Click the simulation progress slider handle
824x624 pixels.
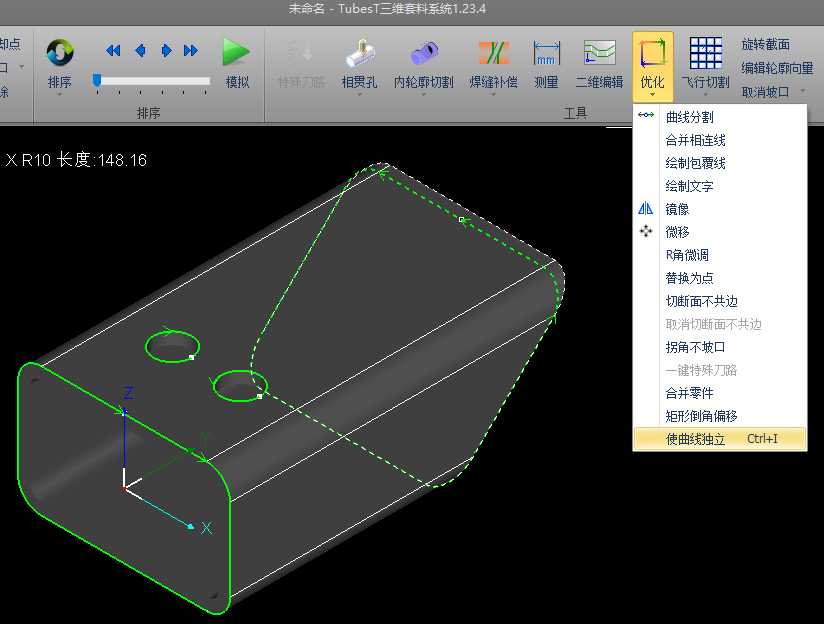pyautogui.click(x=97, y=80)
